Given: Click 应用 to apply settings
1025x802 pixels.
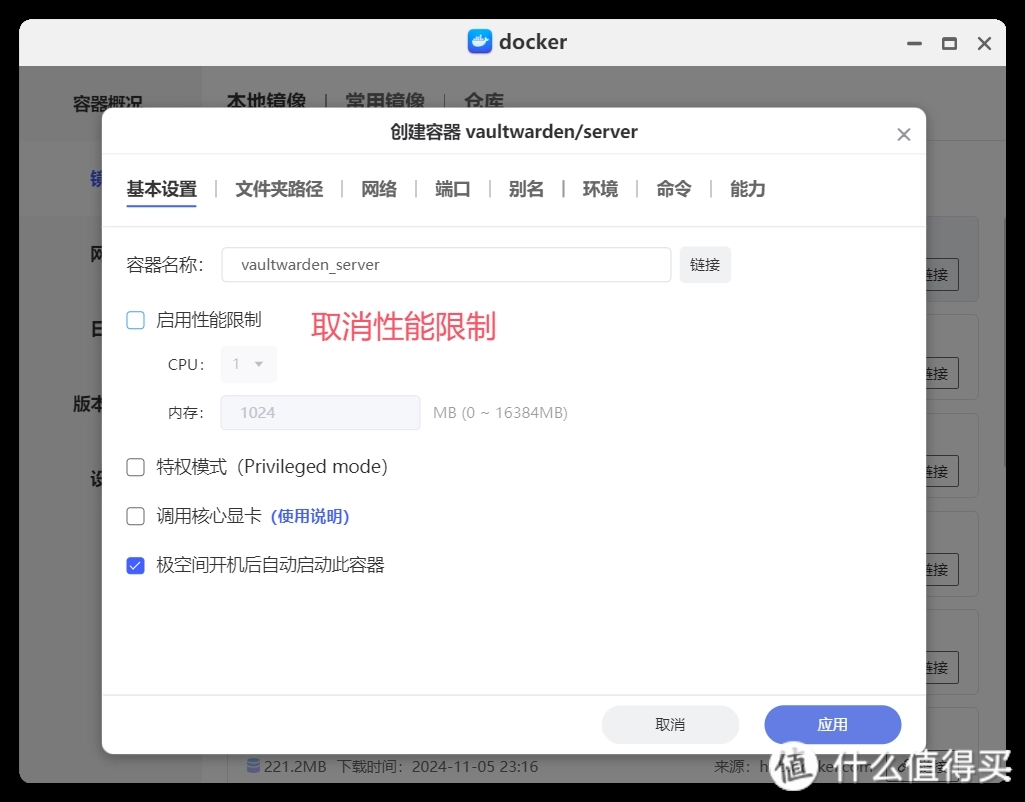Looking at the screenshot, I should (832, 725).
